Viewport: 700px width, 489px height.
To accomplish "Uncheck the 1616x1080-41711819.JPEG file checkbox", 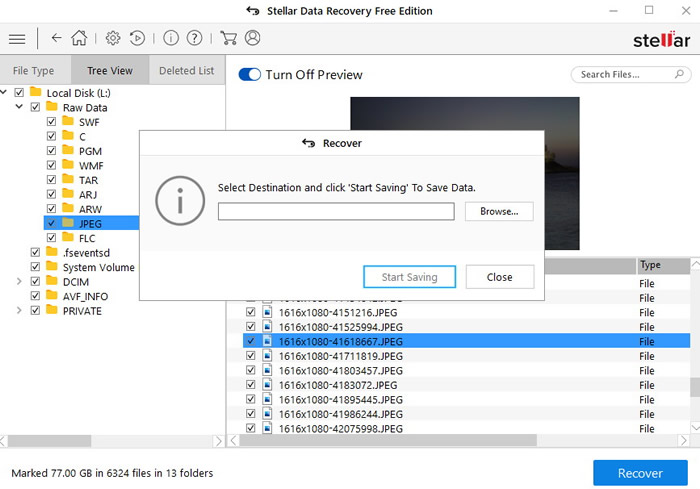I will (251, 356).
